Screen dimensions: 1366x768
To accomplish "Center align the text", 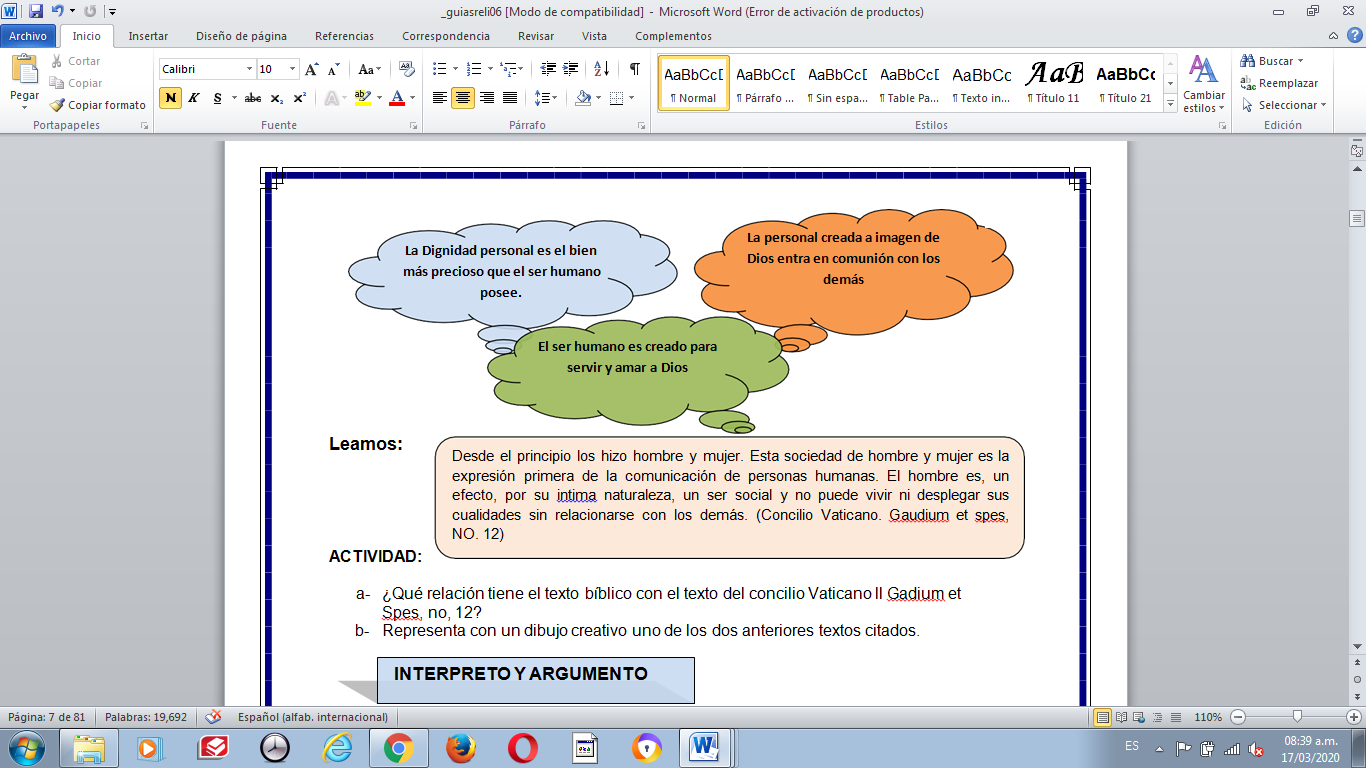I will pyautogui.click(x=462, y=98).
